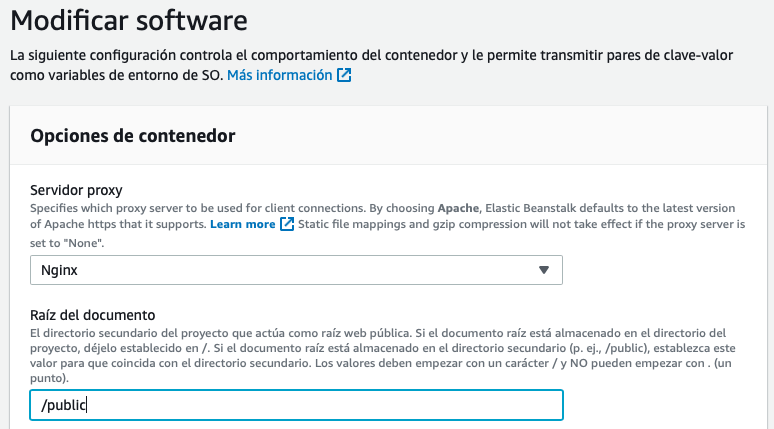Screen dimensions: 774x429
Task: Click the document root help paragraph
Action: [x=383, y=355]
